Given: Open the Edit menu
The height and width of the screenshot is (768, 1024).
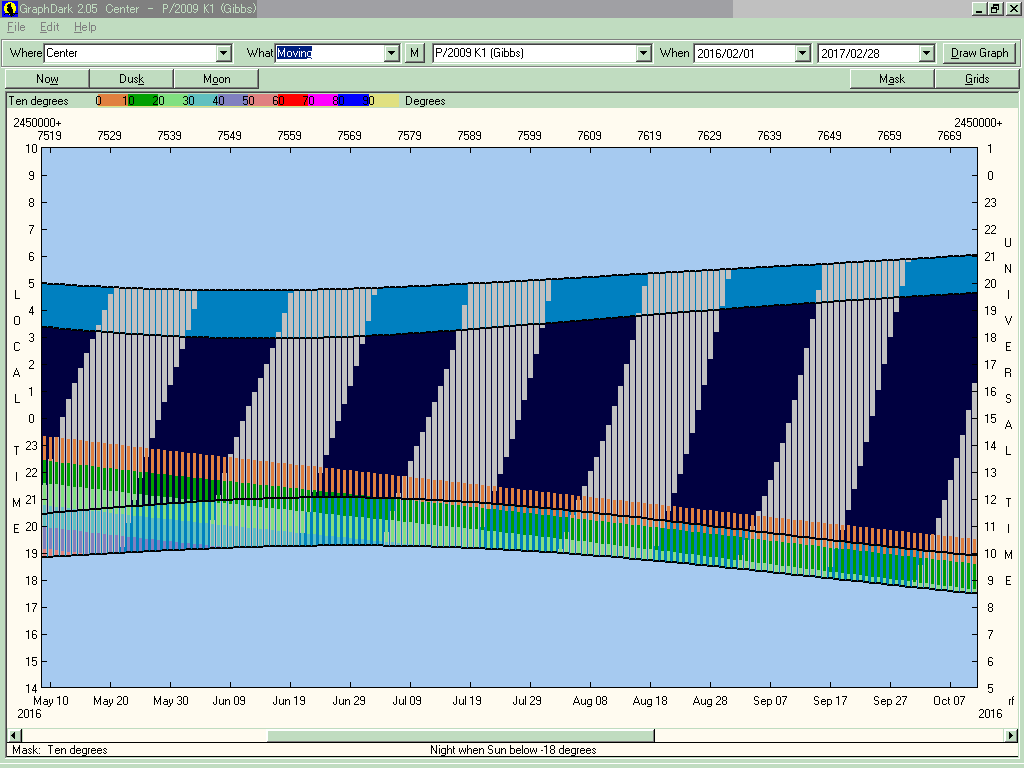Looking at the screenshot, I should tap(50, 27).
